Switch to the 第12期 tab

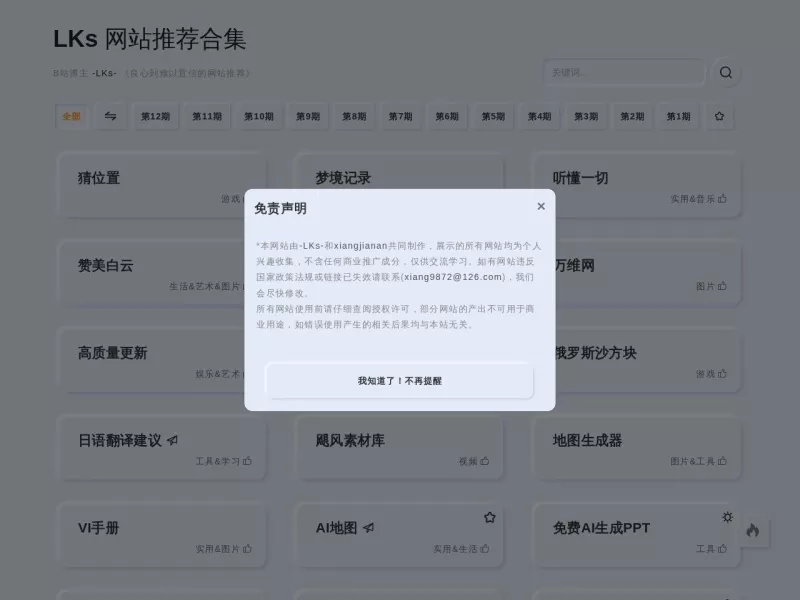(x=156, y=116)
